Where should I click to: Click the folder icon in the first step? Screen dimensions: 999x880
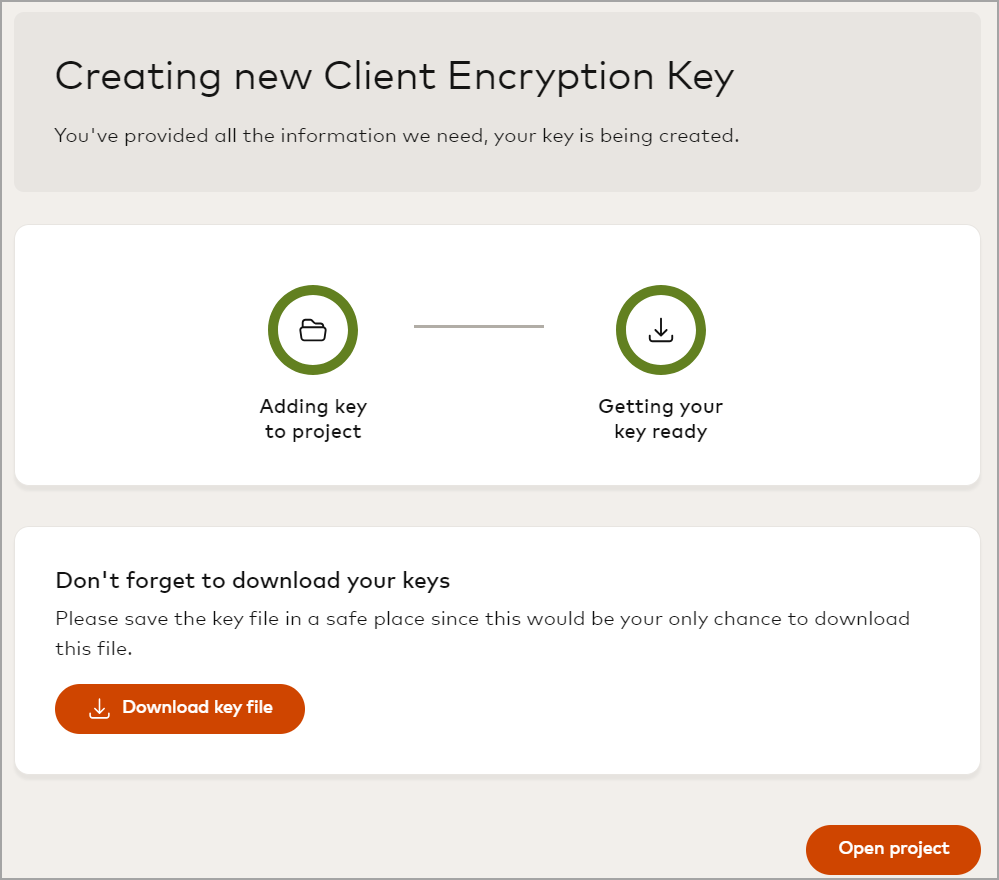coord(313,330)
